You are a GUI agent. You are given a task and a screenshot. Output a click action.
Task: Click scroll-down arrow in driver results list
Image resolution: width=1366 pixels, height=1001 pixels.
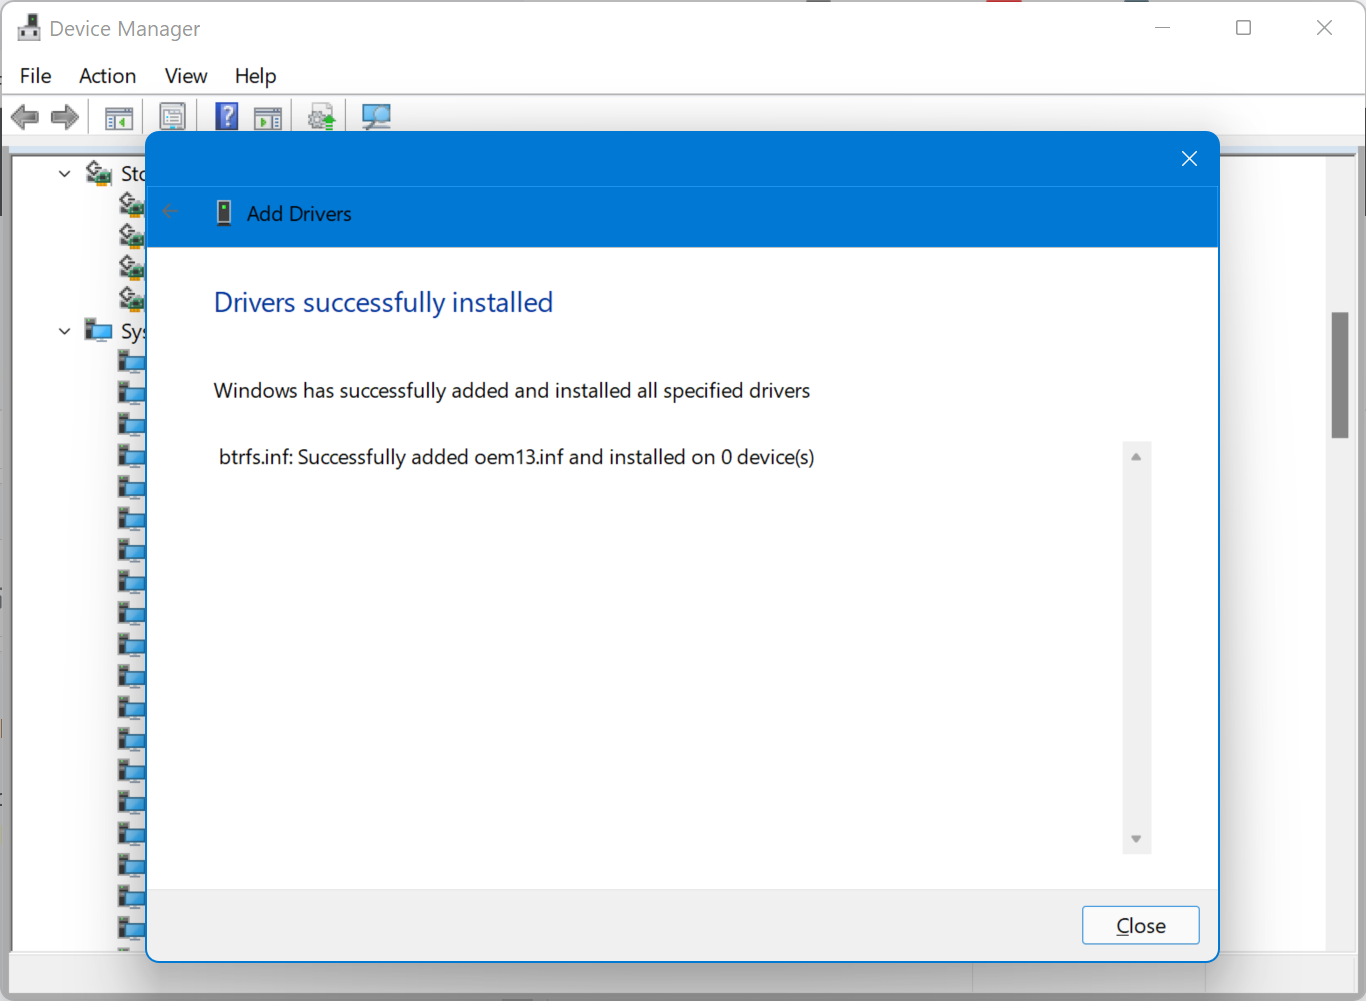point(1136,839)
